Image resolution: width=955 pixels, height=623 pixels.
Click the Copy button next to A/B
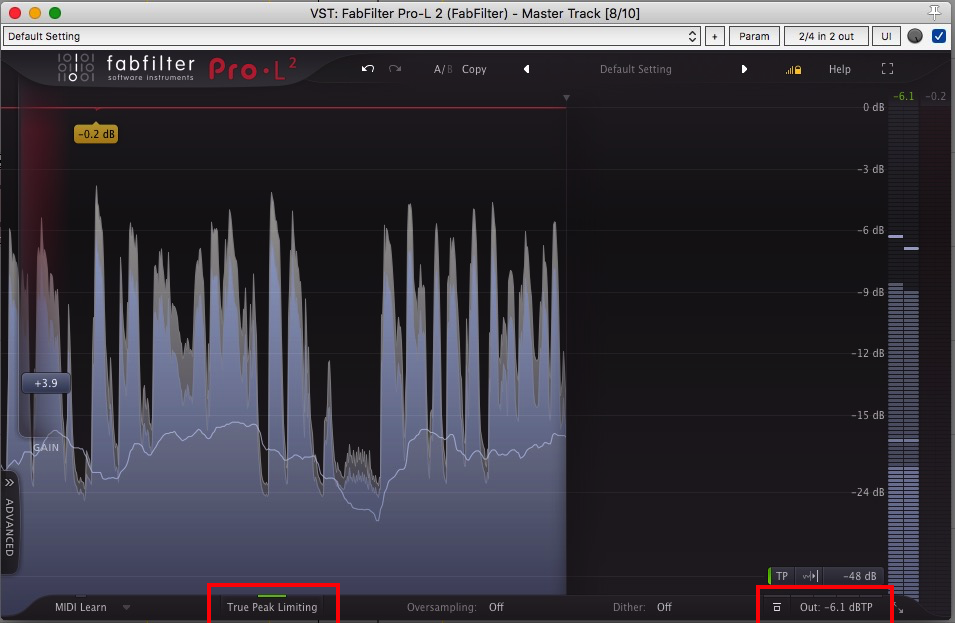coord(474,69)
